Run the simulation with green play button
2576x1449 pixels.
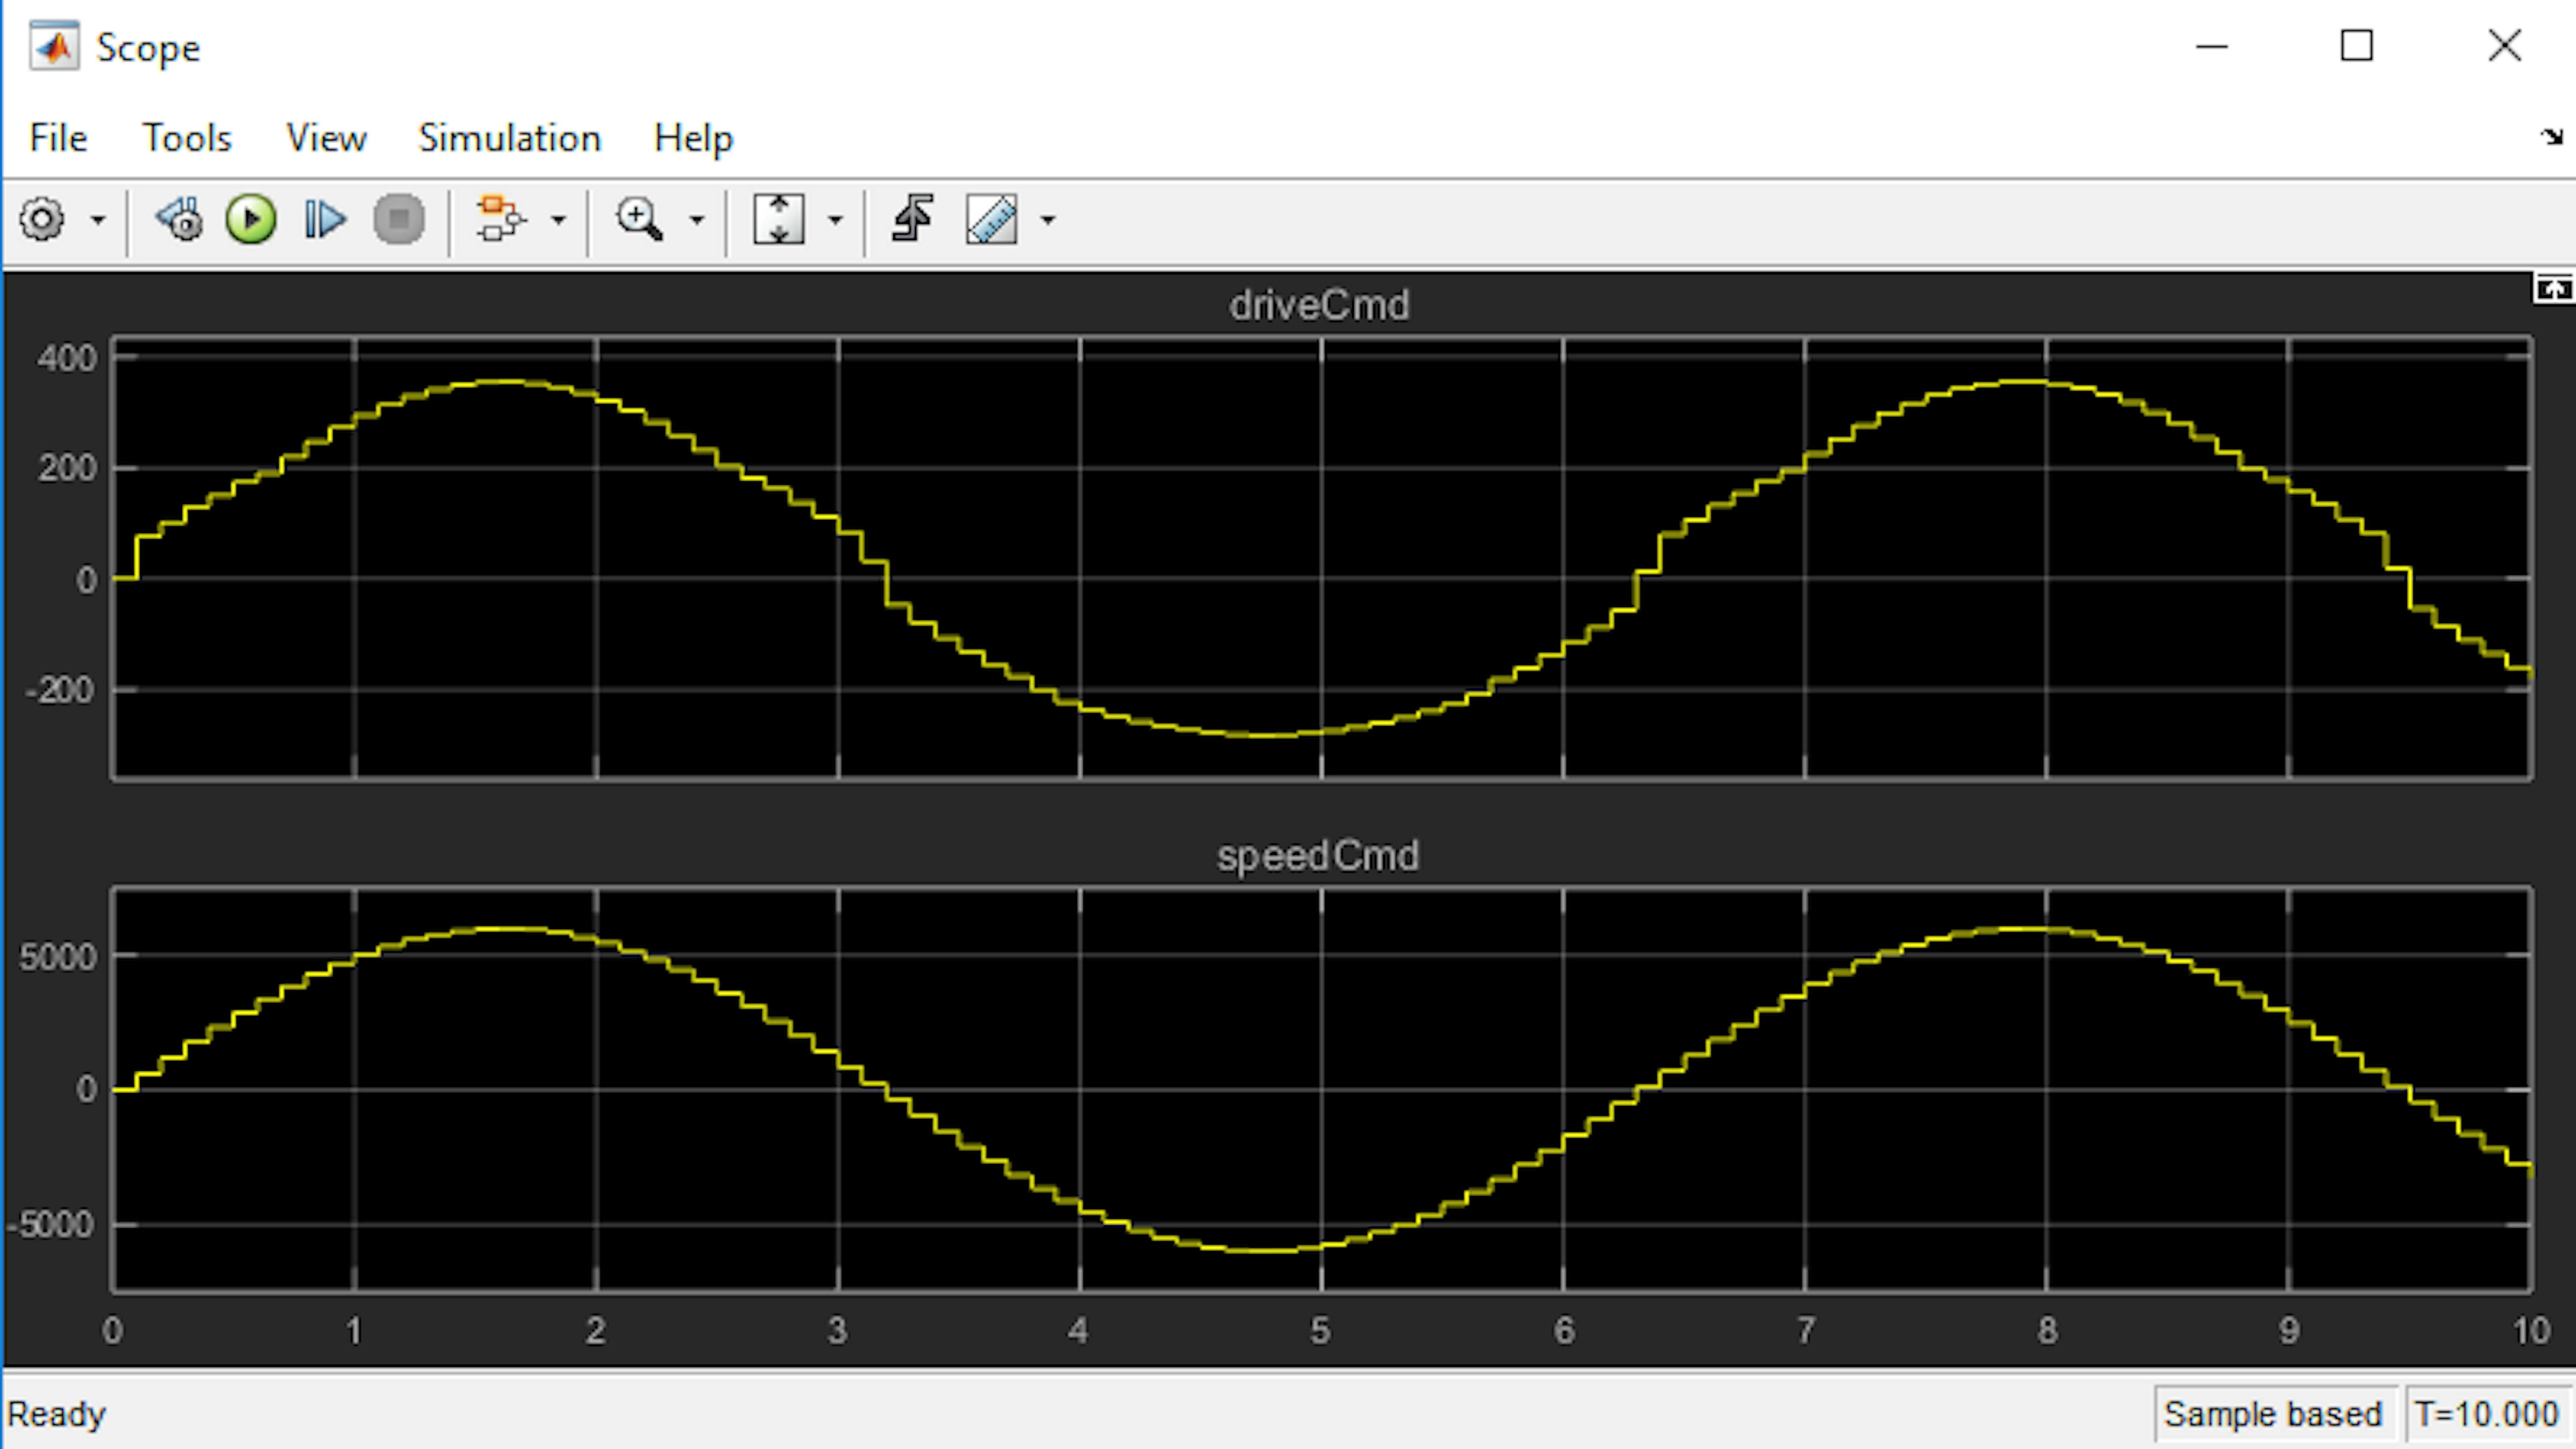251,219
